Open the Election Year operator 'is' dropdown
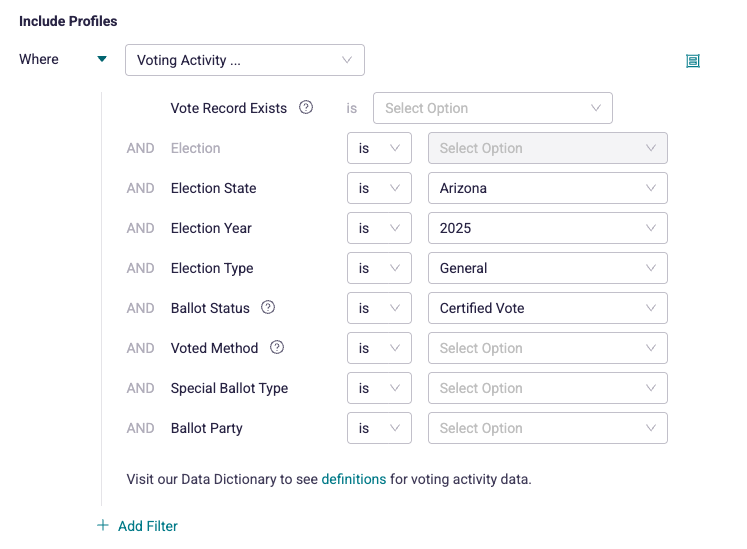Screen dimensions: 747x549 pos(379,228)
